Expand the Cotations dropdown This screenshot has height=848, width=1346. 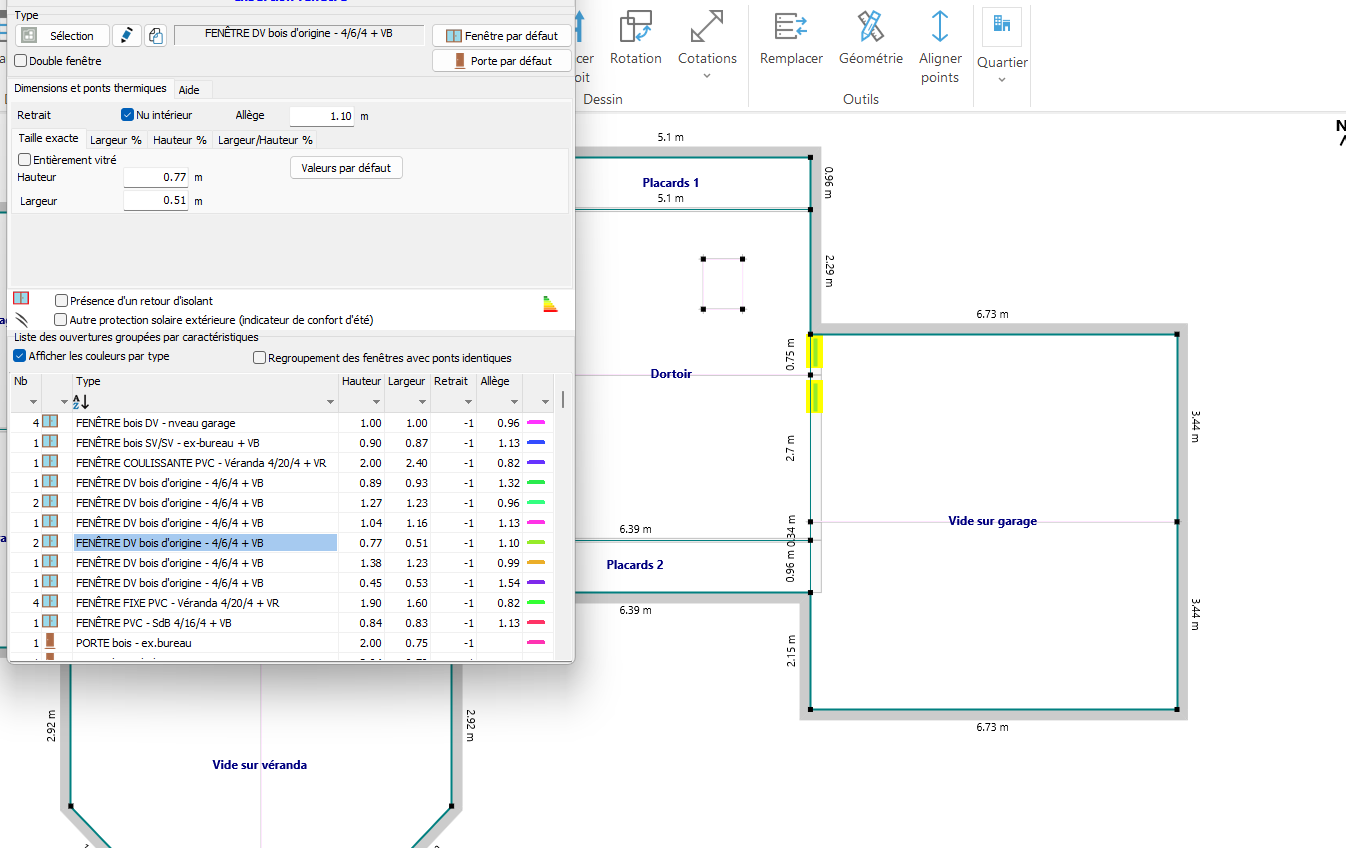pos(707,76)
